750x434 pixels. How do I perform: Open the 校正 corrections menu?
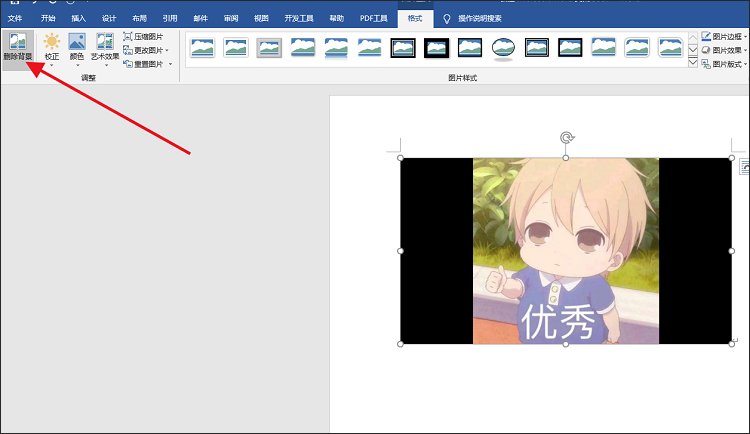click(x=52, y=50)
